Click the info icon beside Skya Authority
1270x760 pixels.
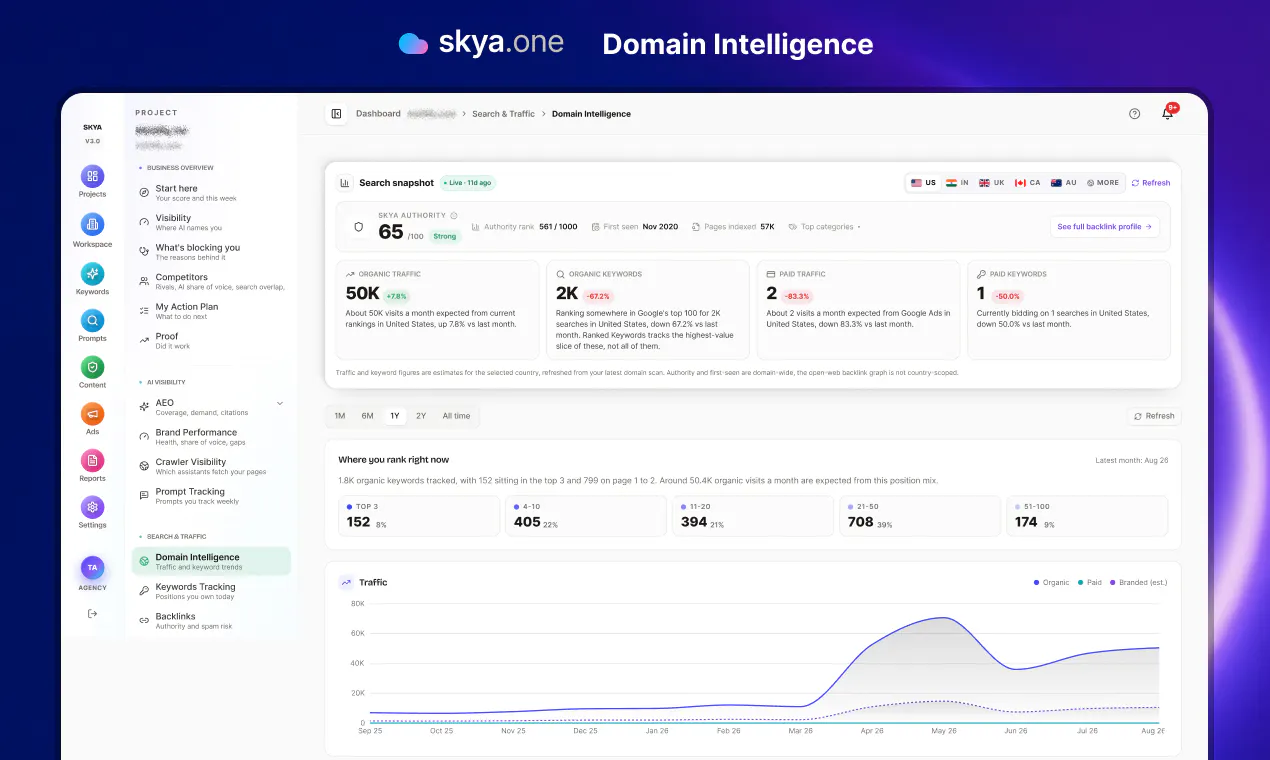(454, 215)
